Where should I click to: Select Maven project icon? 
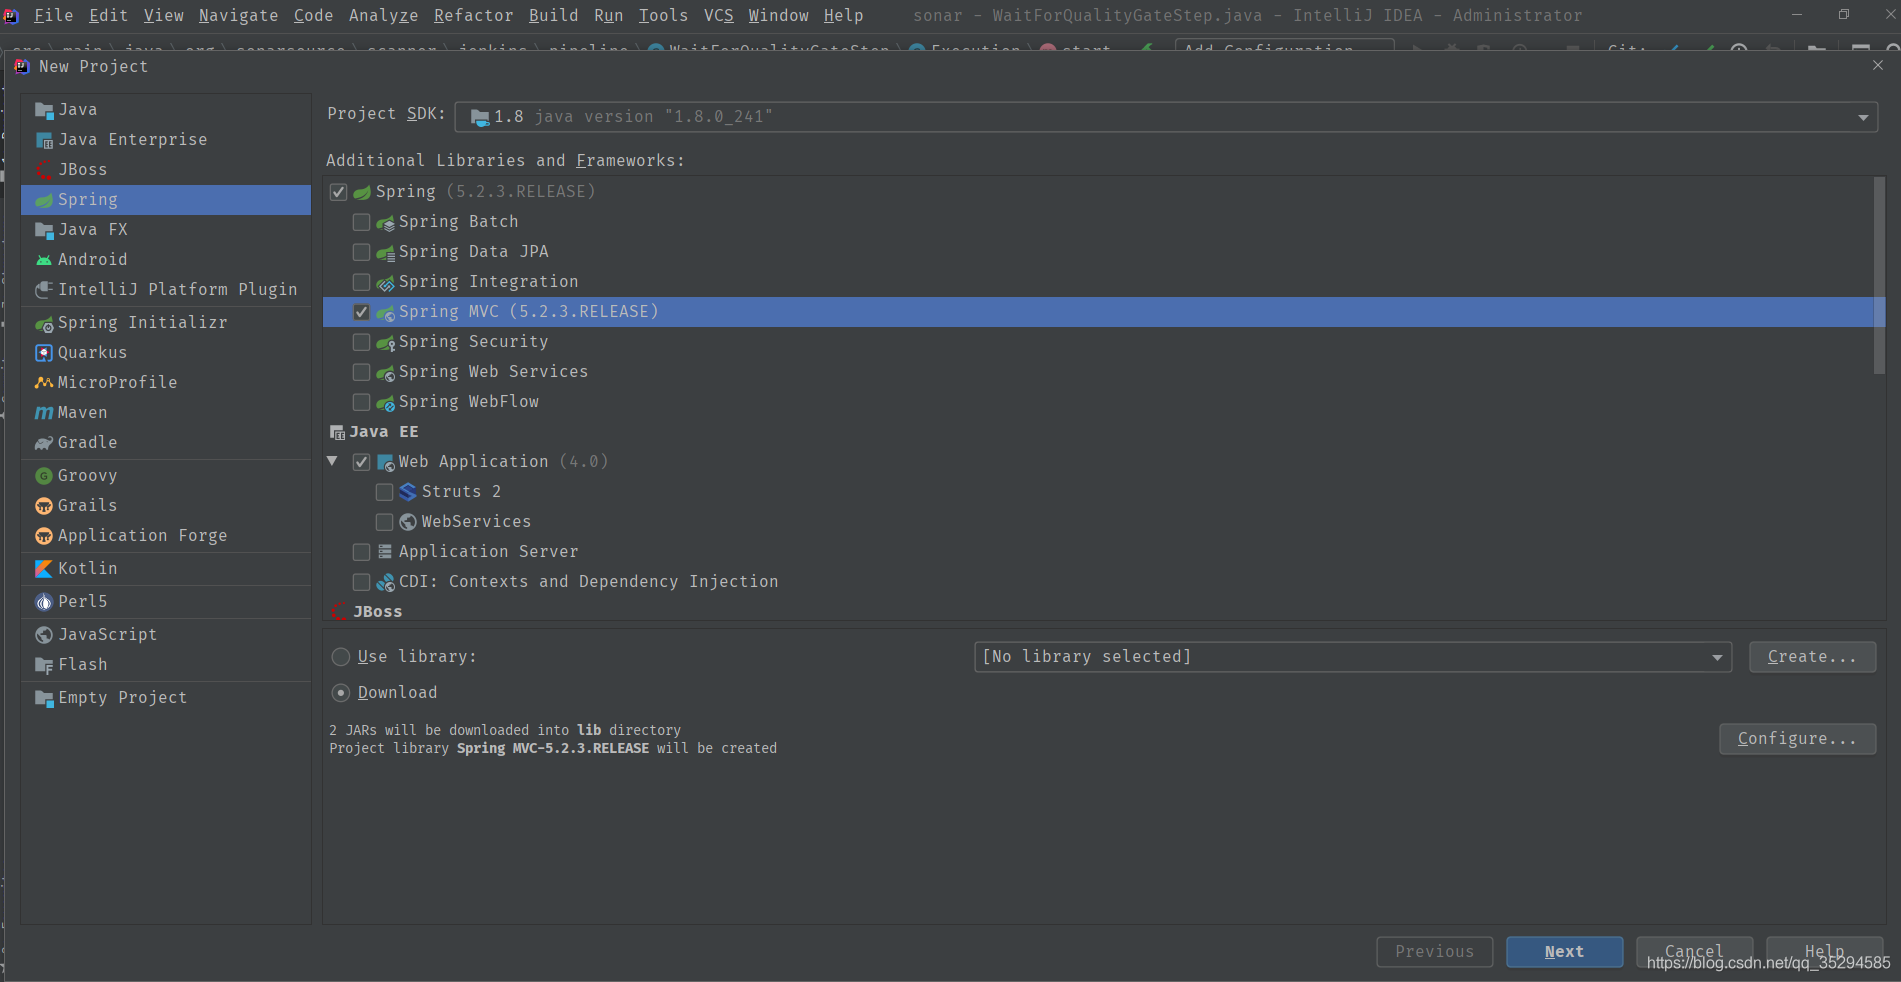44,413
